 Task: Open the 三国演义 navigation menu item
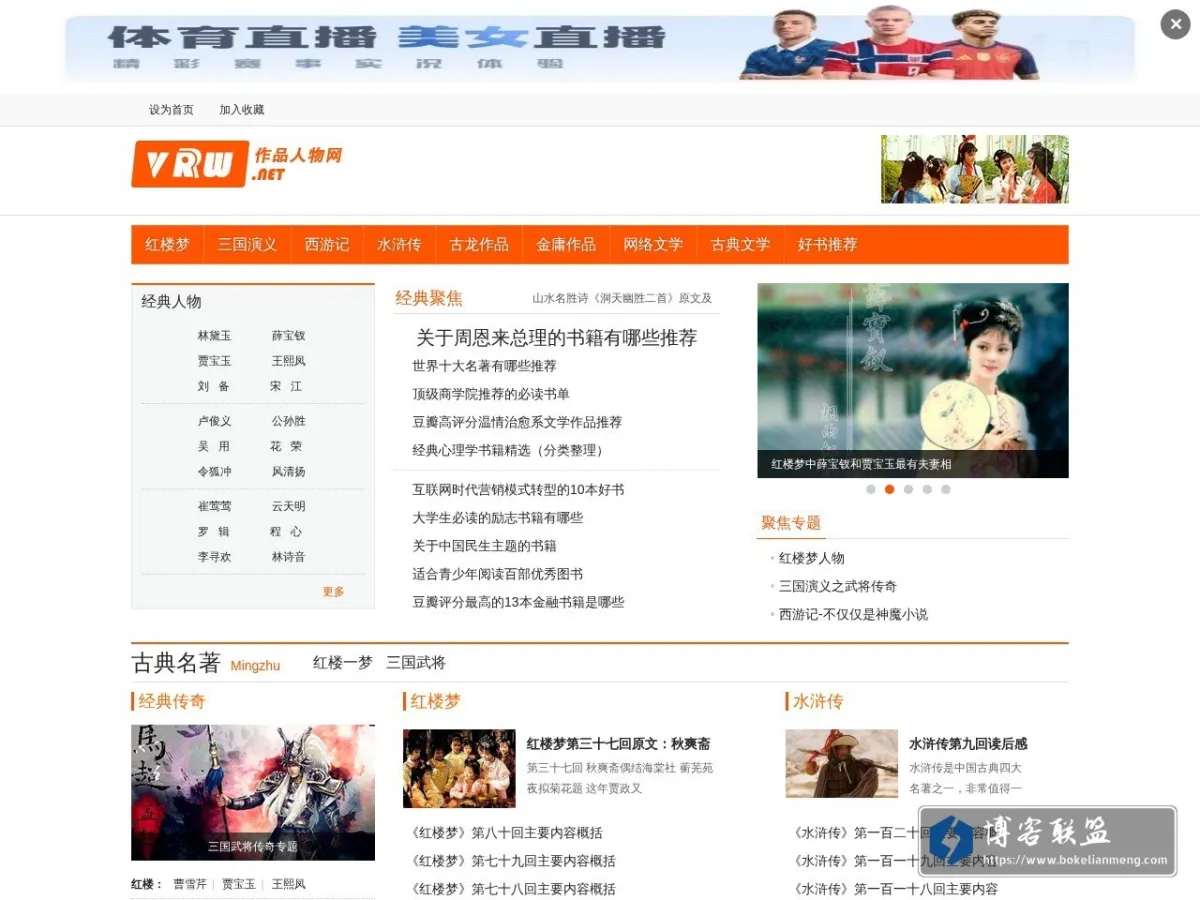coord(247,244)
